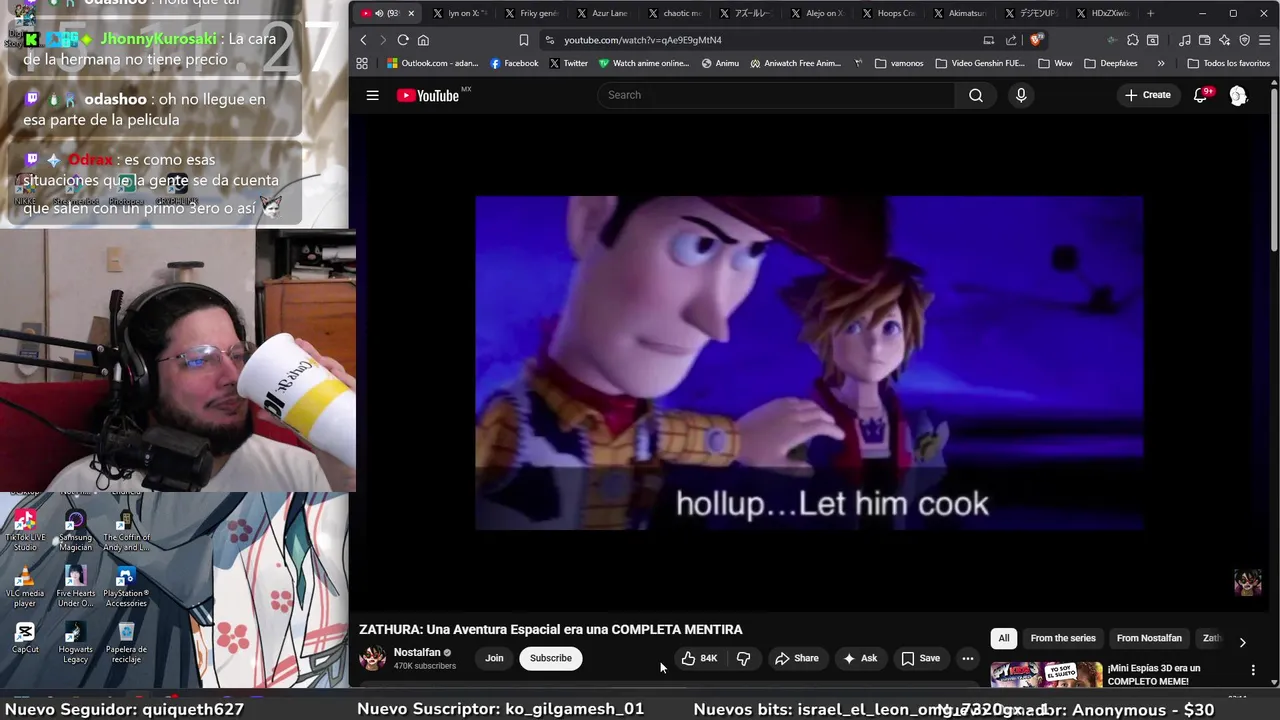Screen dimensions: 1280x720
Task: Open Brave wallet toolbar icon
Action: (1204, 40)
